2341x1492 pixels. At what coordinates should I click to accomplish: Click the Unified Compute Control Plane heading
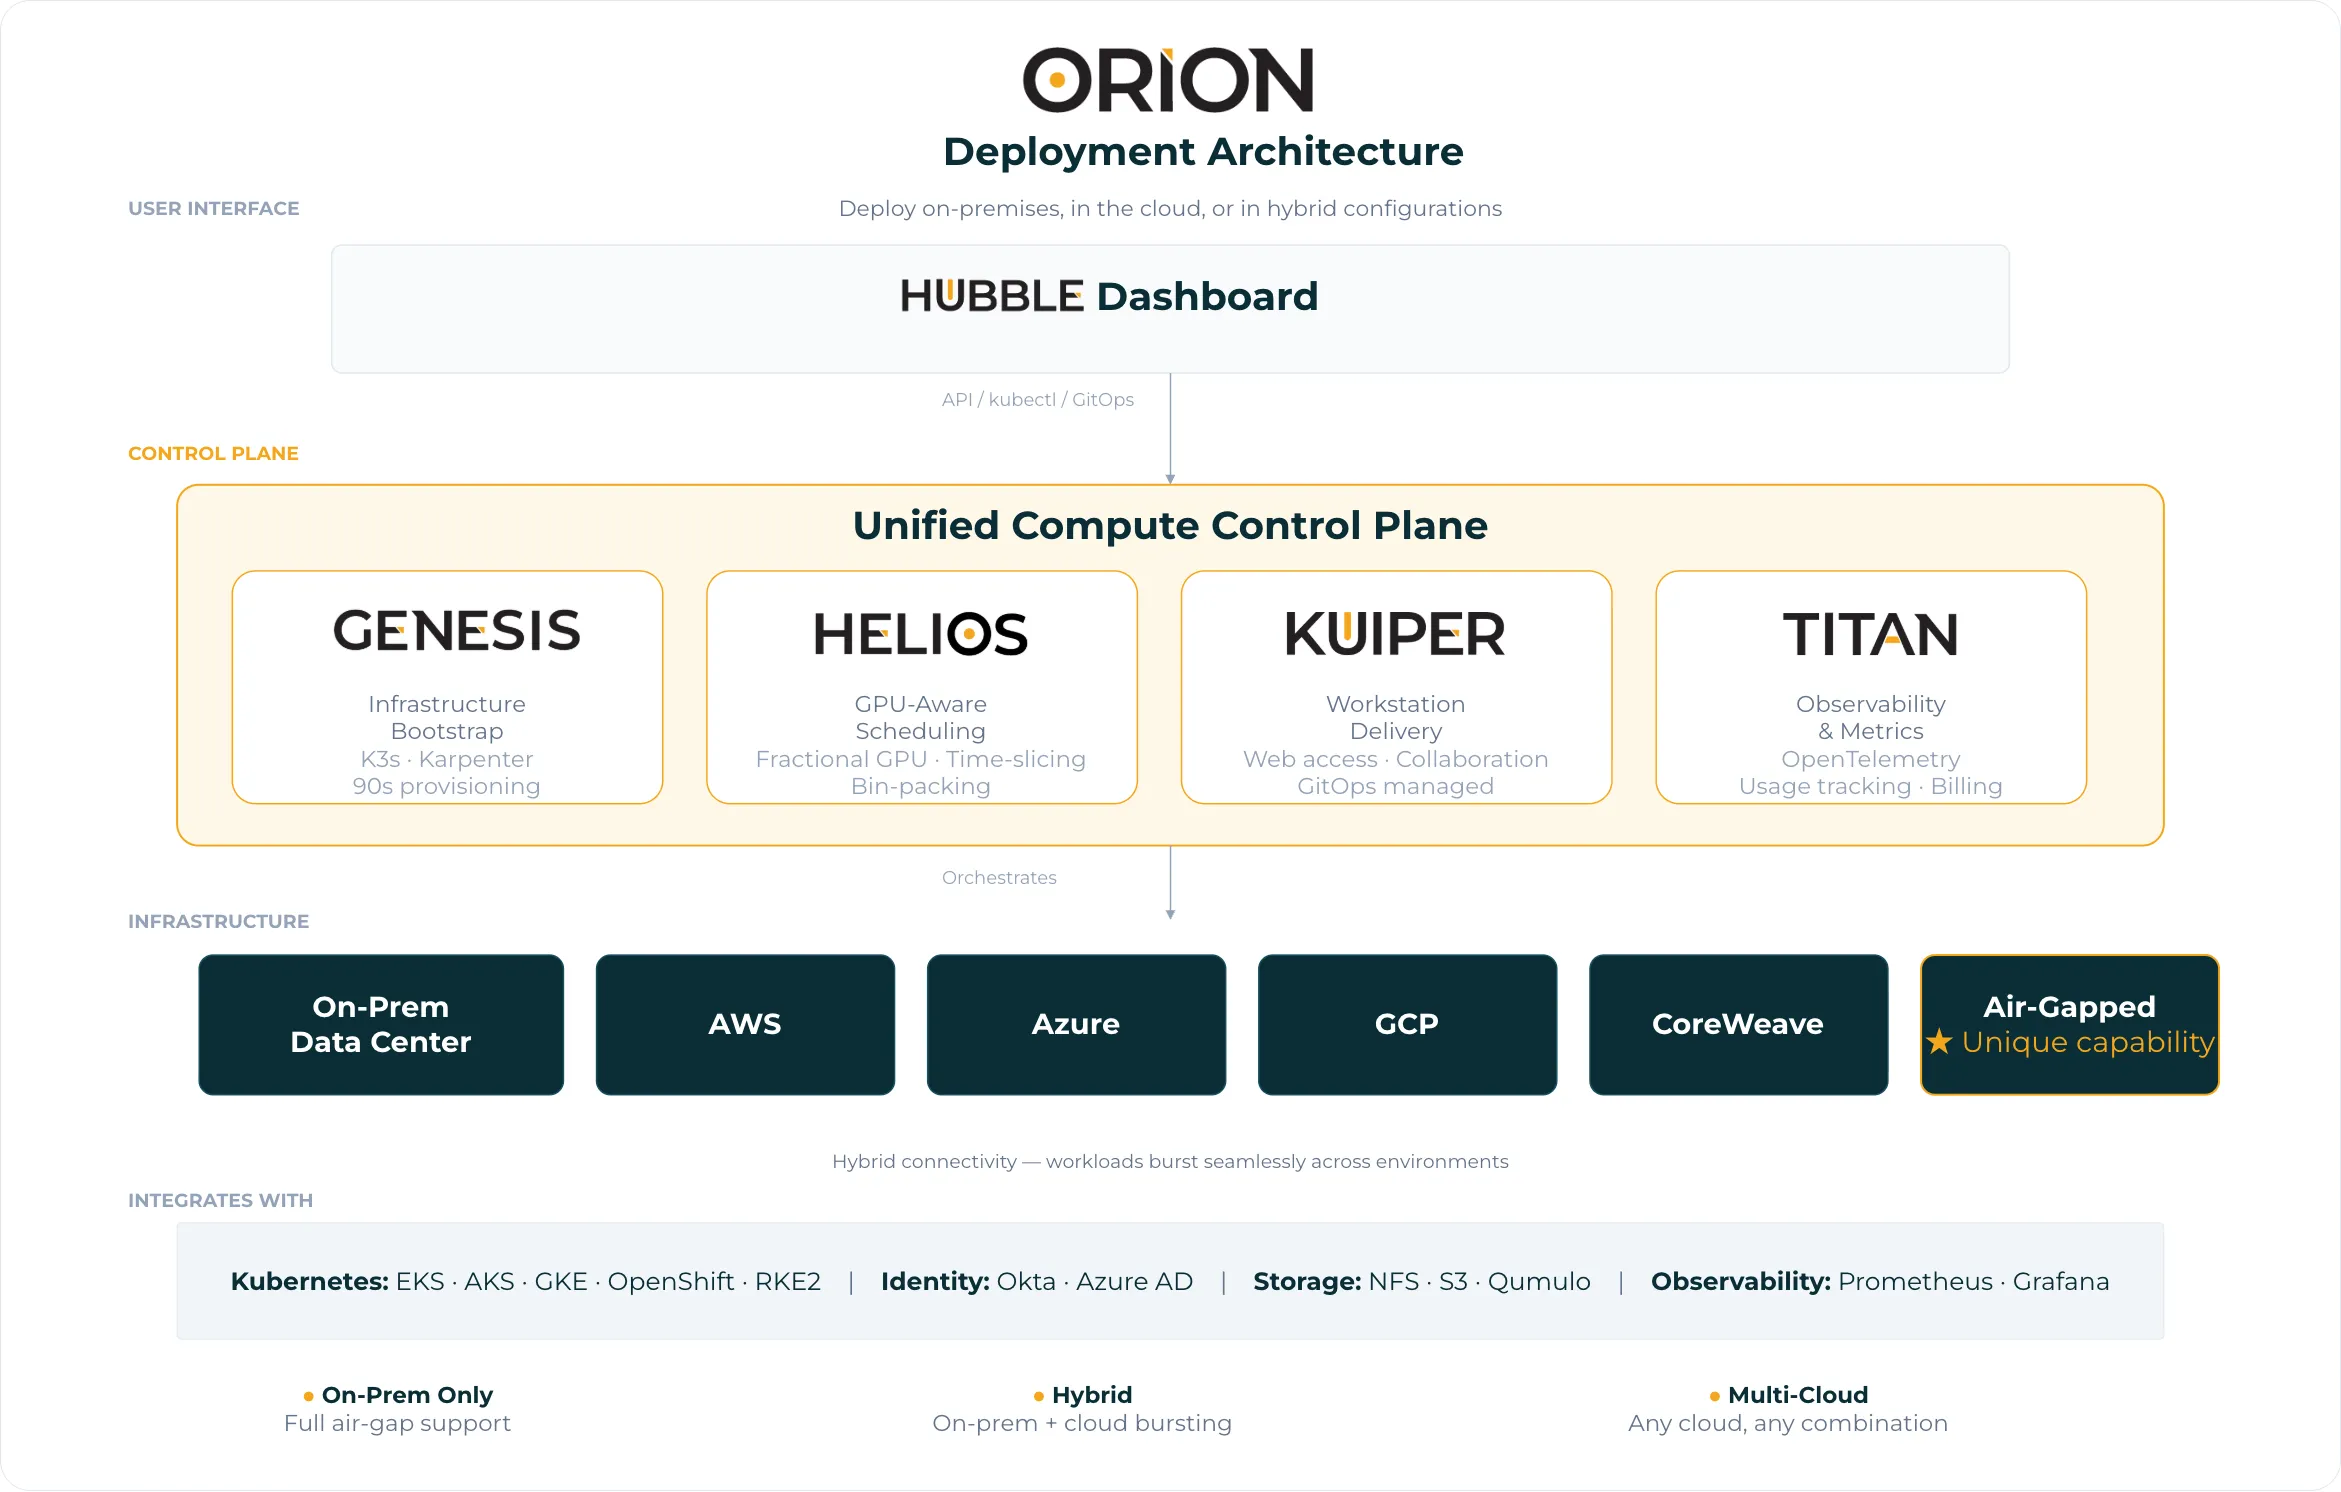(1170, 526)
